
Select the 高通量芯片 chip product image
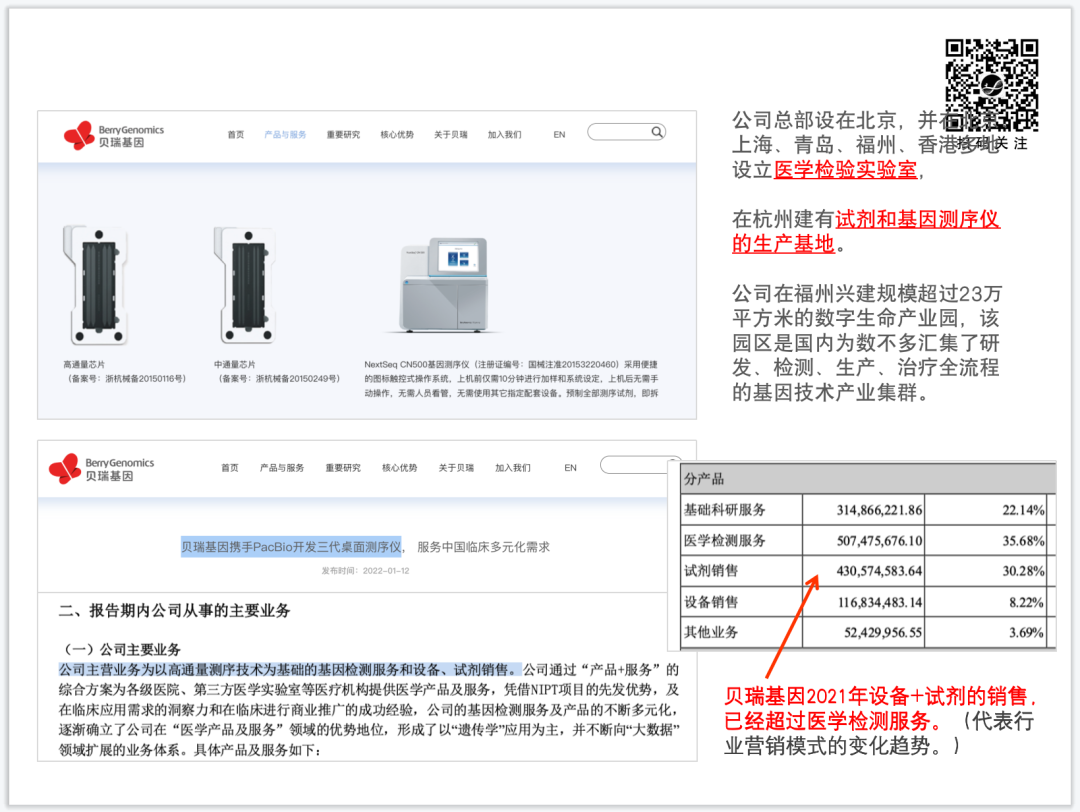(x=95, y=284)
